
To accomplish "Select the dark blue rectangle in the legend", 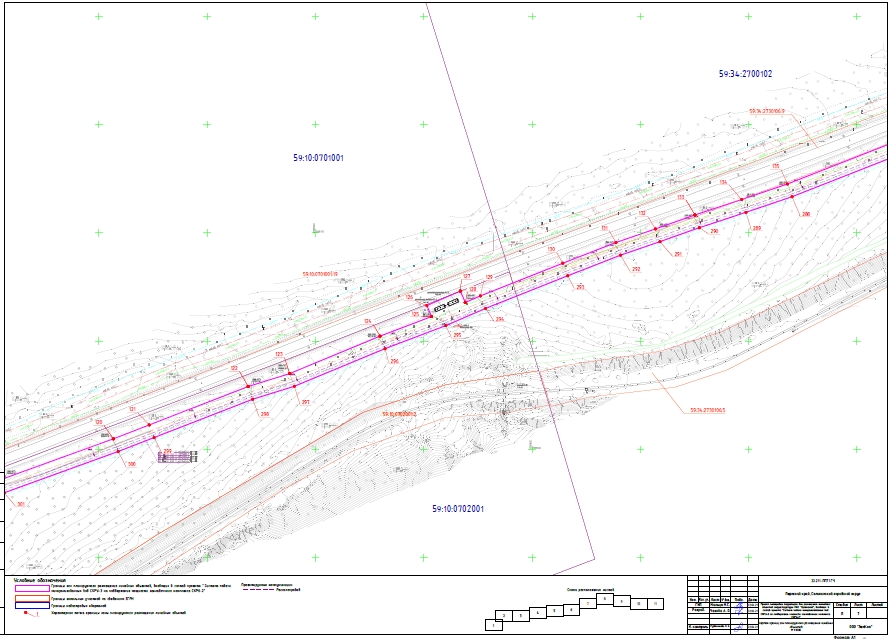I will [32, 606].
